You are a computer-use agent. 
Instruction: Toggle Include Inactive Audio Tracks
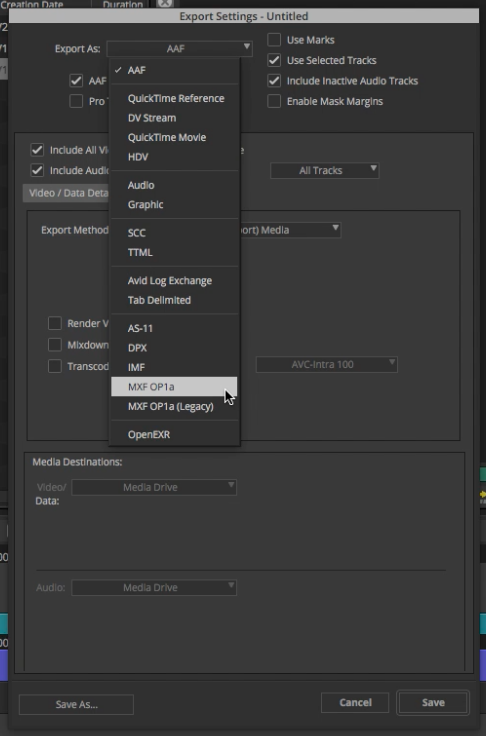coord(274,81)
